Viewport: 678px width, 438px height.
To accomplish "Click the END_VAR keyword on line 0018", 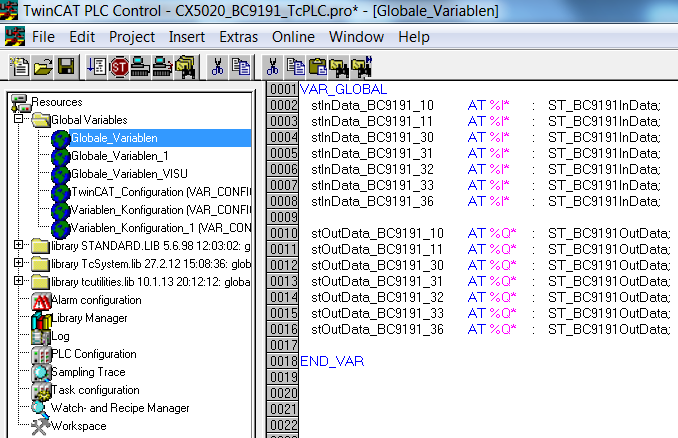I will [x=332, y=361].
